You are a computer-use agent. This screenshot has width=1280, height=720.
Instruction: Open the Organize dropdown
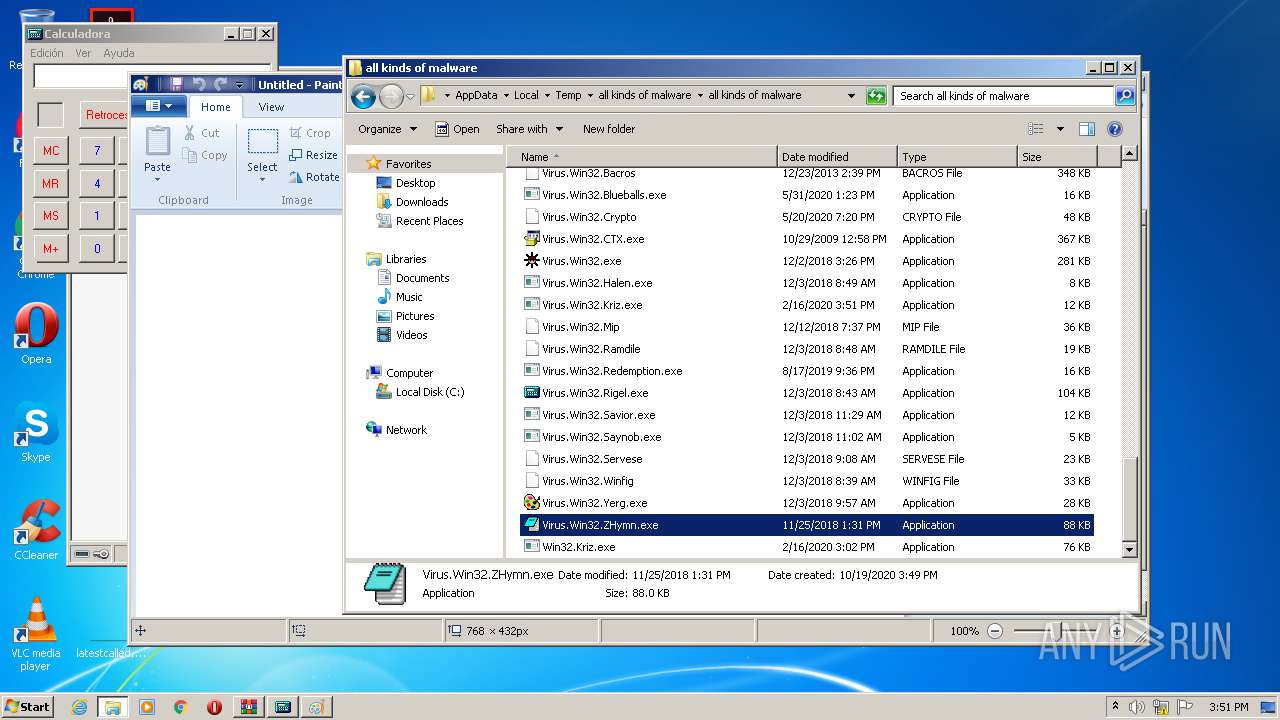(387, 129)
